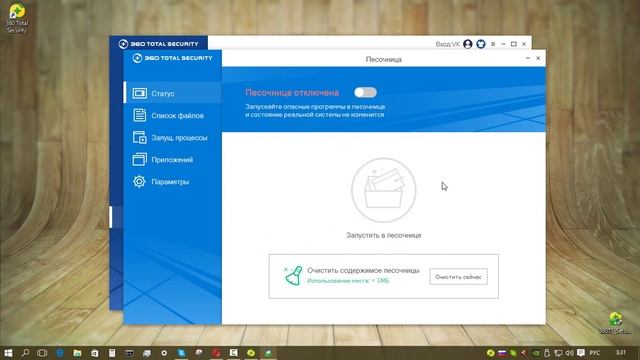640x360 pixels.
Task: Click the 360 icon in the system tray
Action: pyautogui.click(x=491, y=353)
